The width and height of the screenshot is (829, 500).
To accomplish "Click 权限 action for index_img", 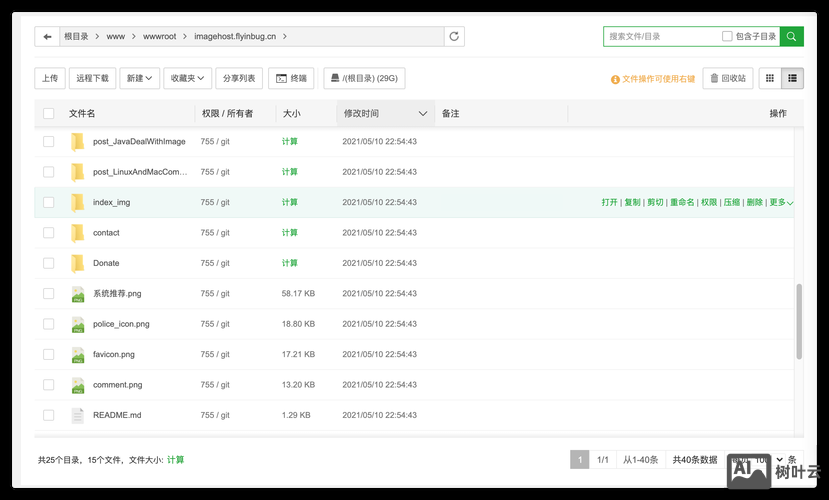I will [709, 202].
